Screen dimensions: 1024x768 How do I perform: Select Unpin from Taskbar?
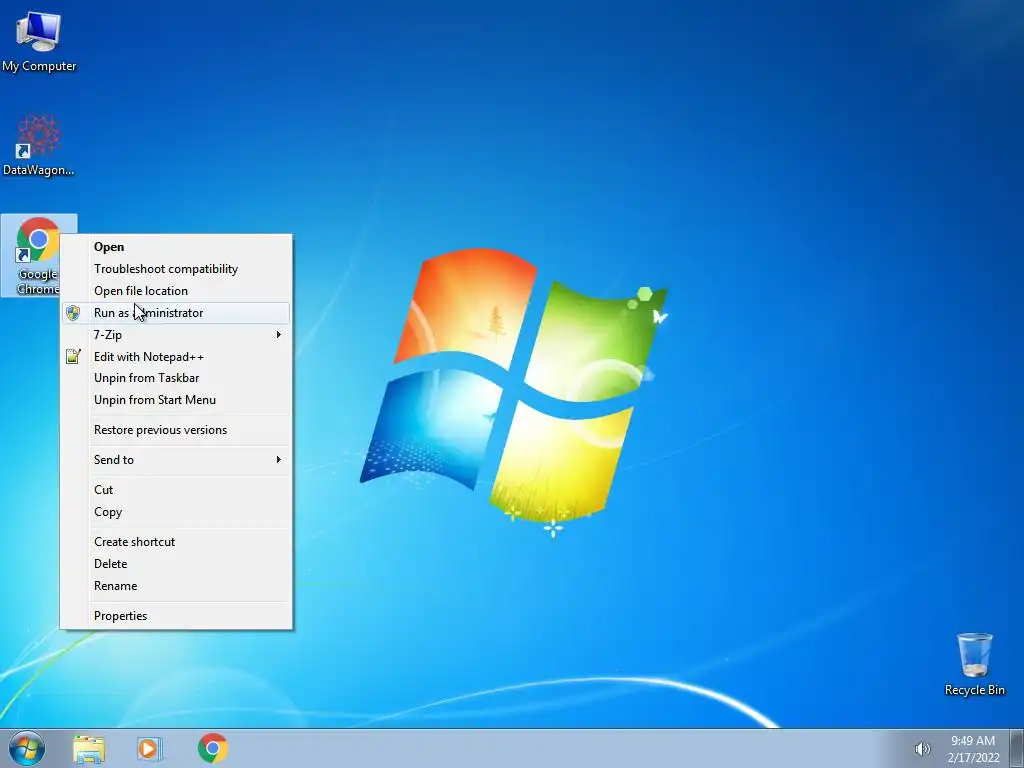(176, 378)
